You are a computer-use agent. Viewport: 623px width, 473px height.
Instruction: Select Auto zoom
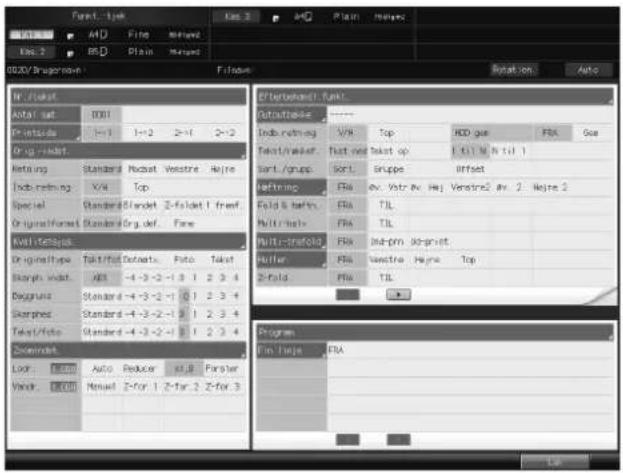(x=102, y=369)
